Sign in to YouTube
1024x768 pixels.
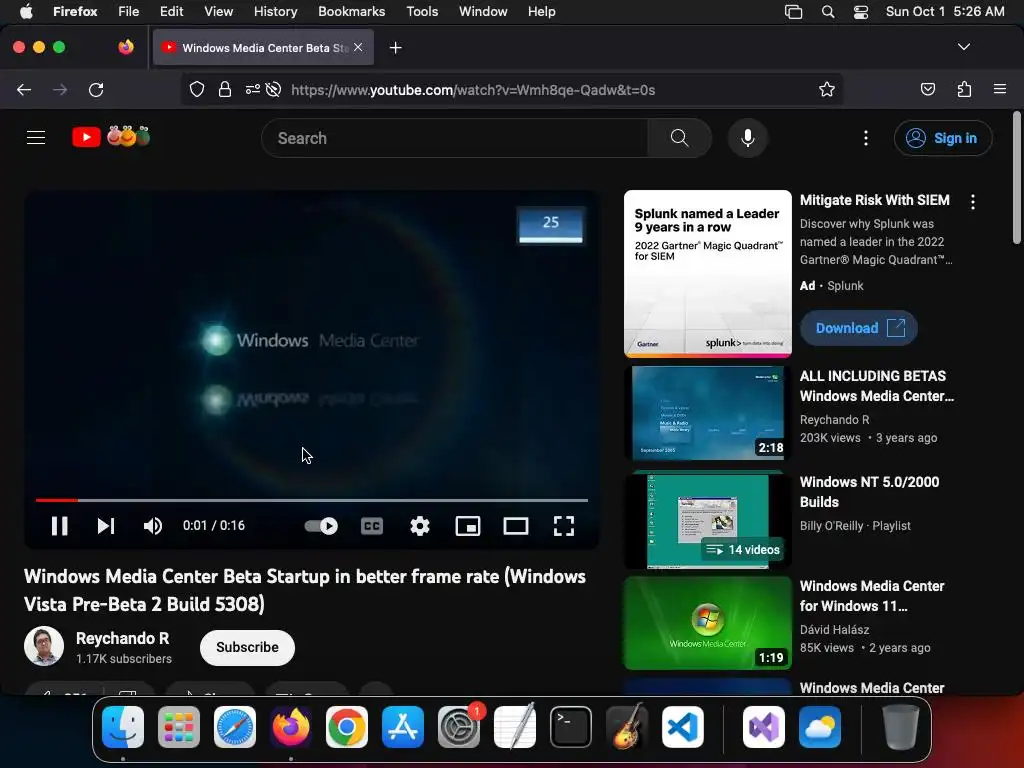942,138
